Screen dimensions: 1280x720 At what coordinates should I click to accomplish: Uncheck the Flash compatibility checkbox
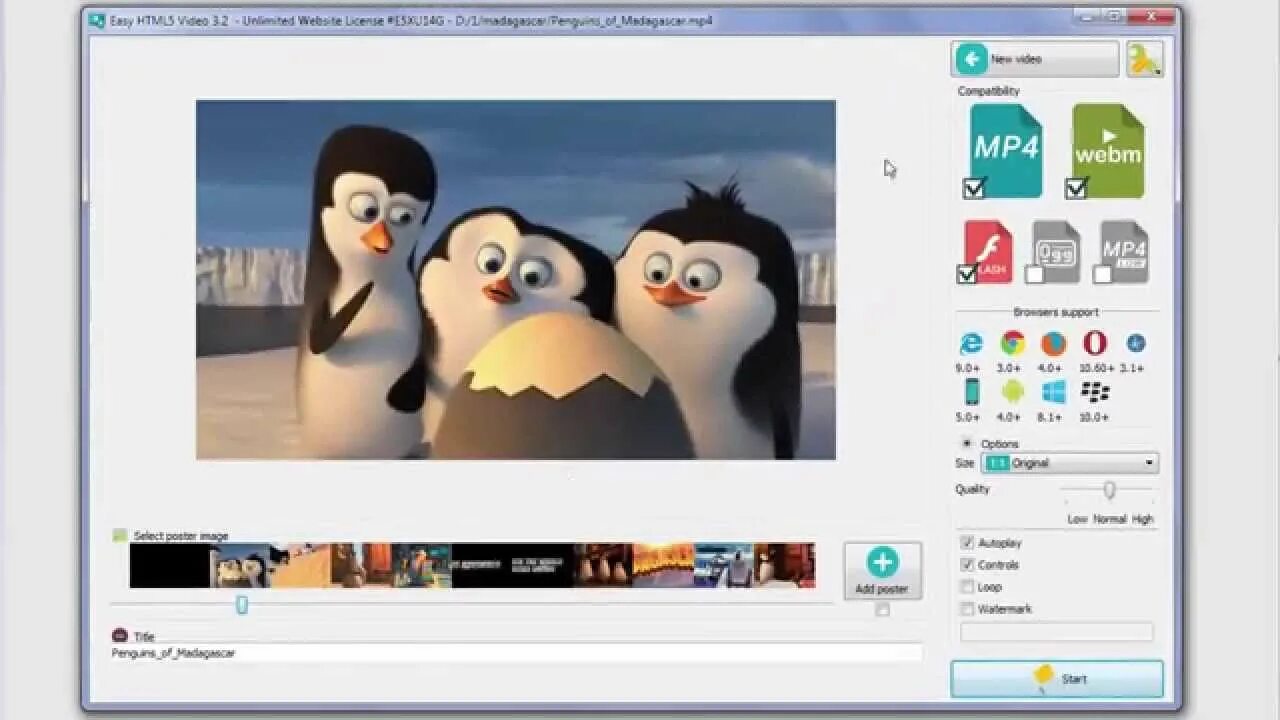[967, 274]
